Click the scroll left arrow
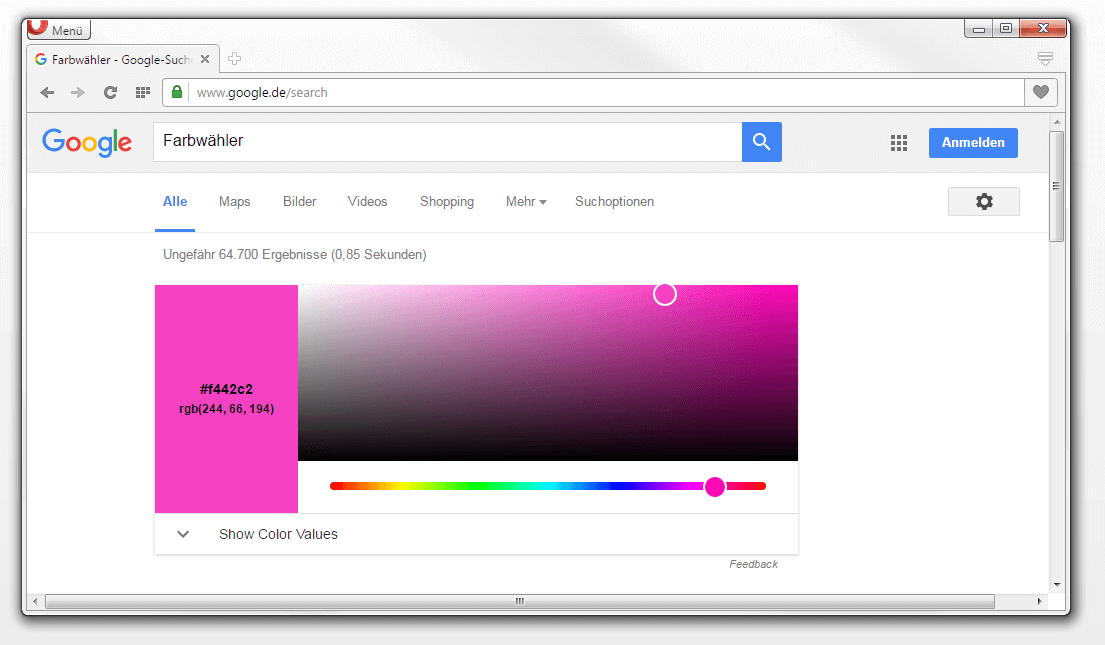This screenshot has height=645, width=1105. click(35, 601)
